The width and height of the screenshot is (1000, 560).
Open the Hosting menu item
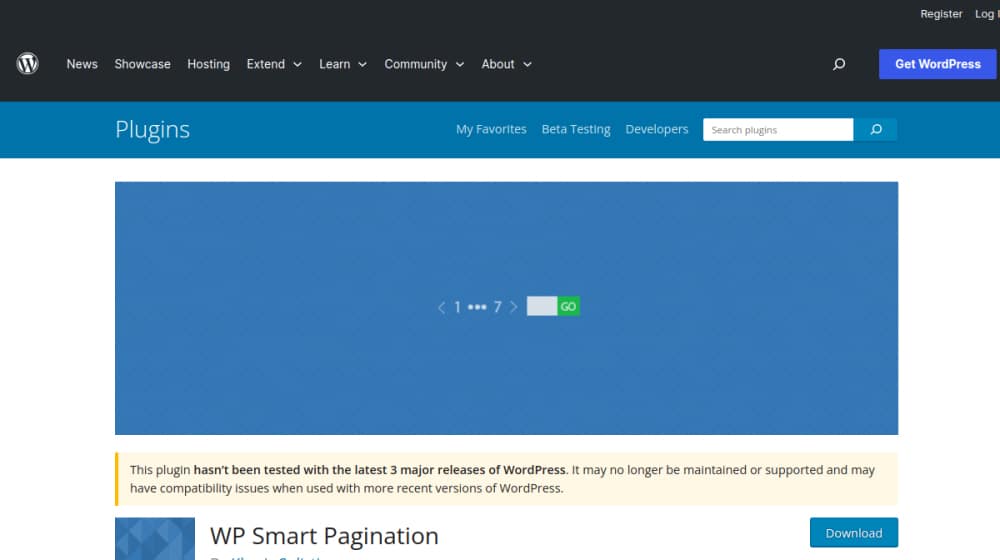209,64
